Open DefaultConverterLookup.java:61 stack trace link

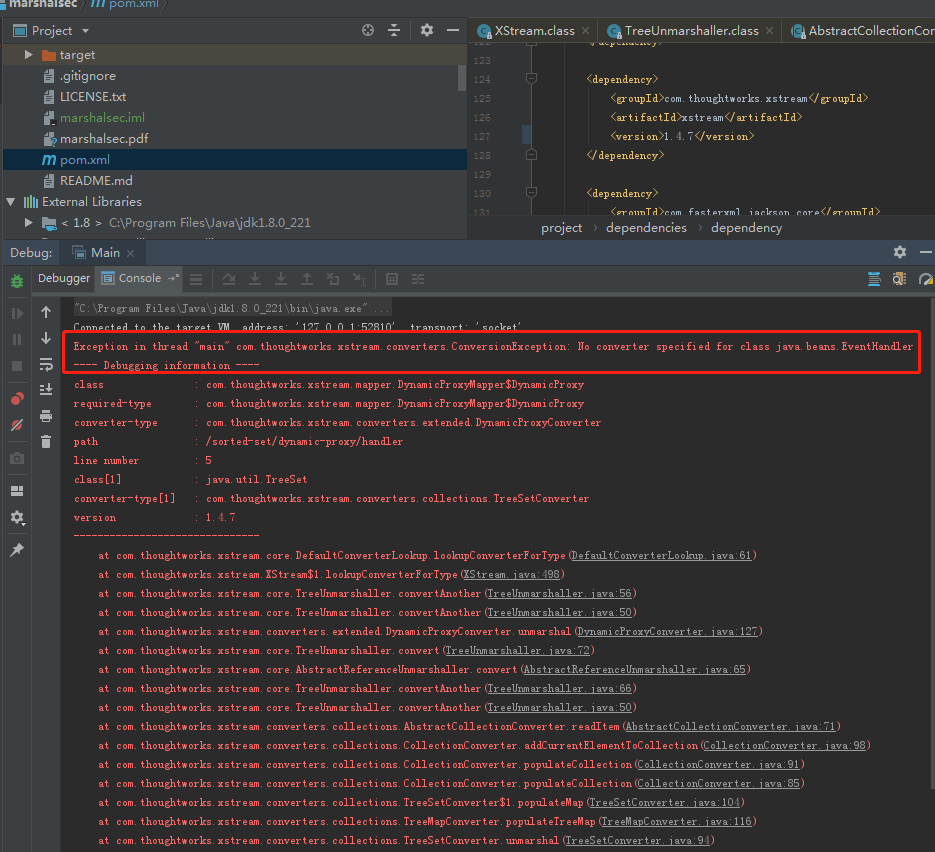(662, 555)
